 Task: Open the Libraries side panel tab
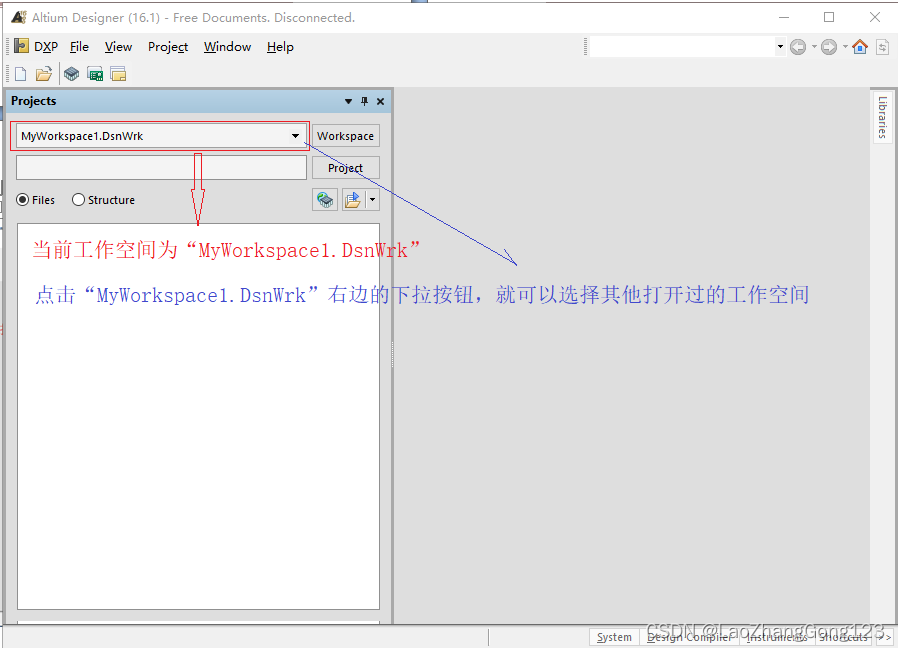pyautogui.click(x=883, y=118)
